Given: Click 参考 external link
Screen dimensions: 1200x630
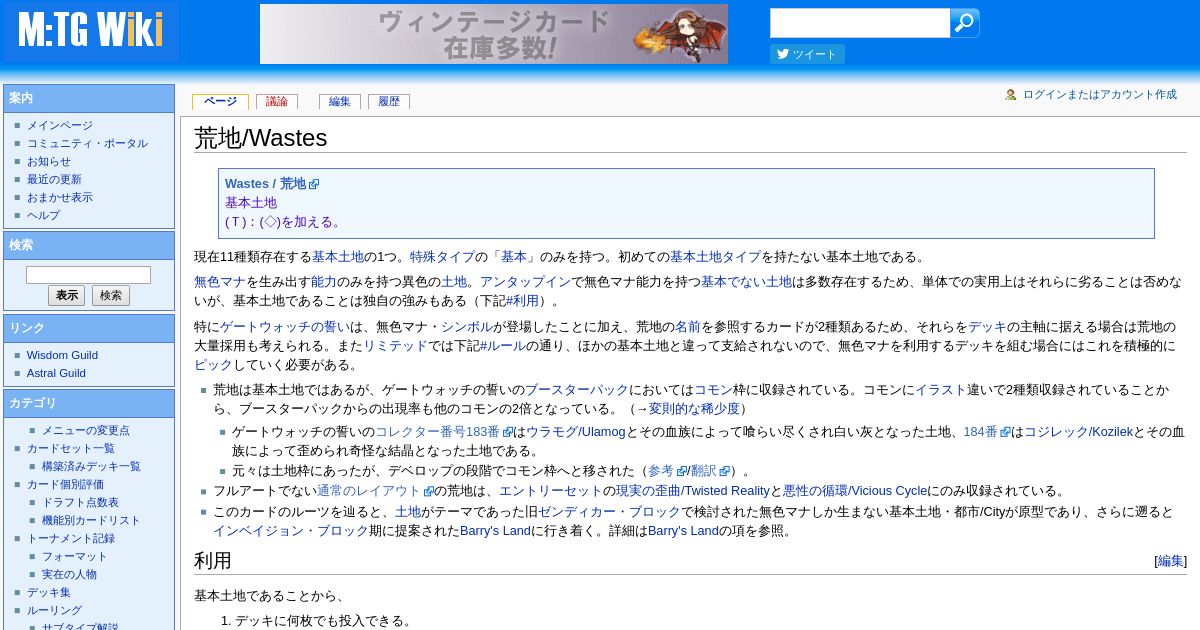Looking at the screenshot, I should point(661,471).
